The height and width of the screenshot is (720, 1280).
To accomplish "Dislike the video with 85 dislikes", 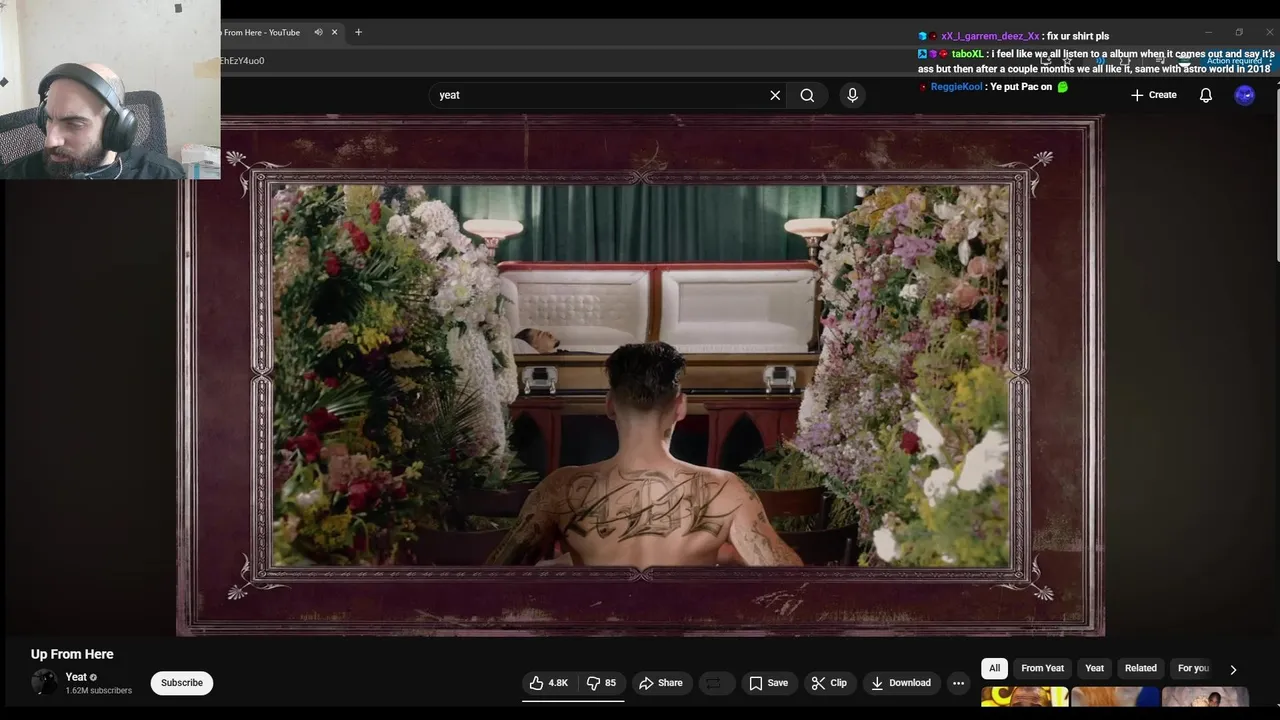I will [x=601, y=683].
